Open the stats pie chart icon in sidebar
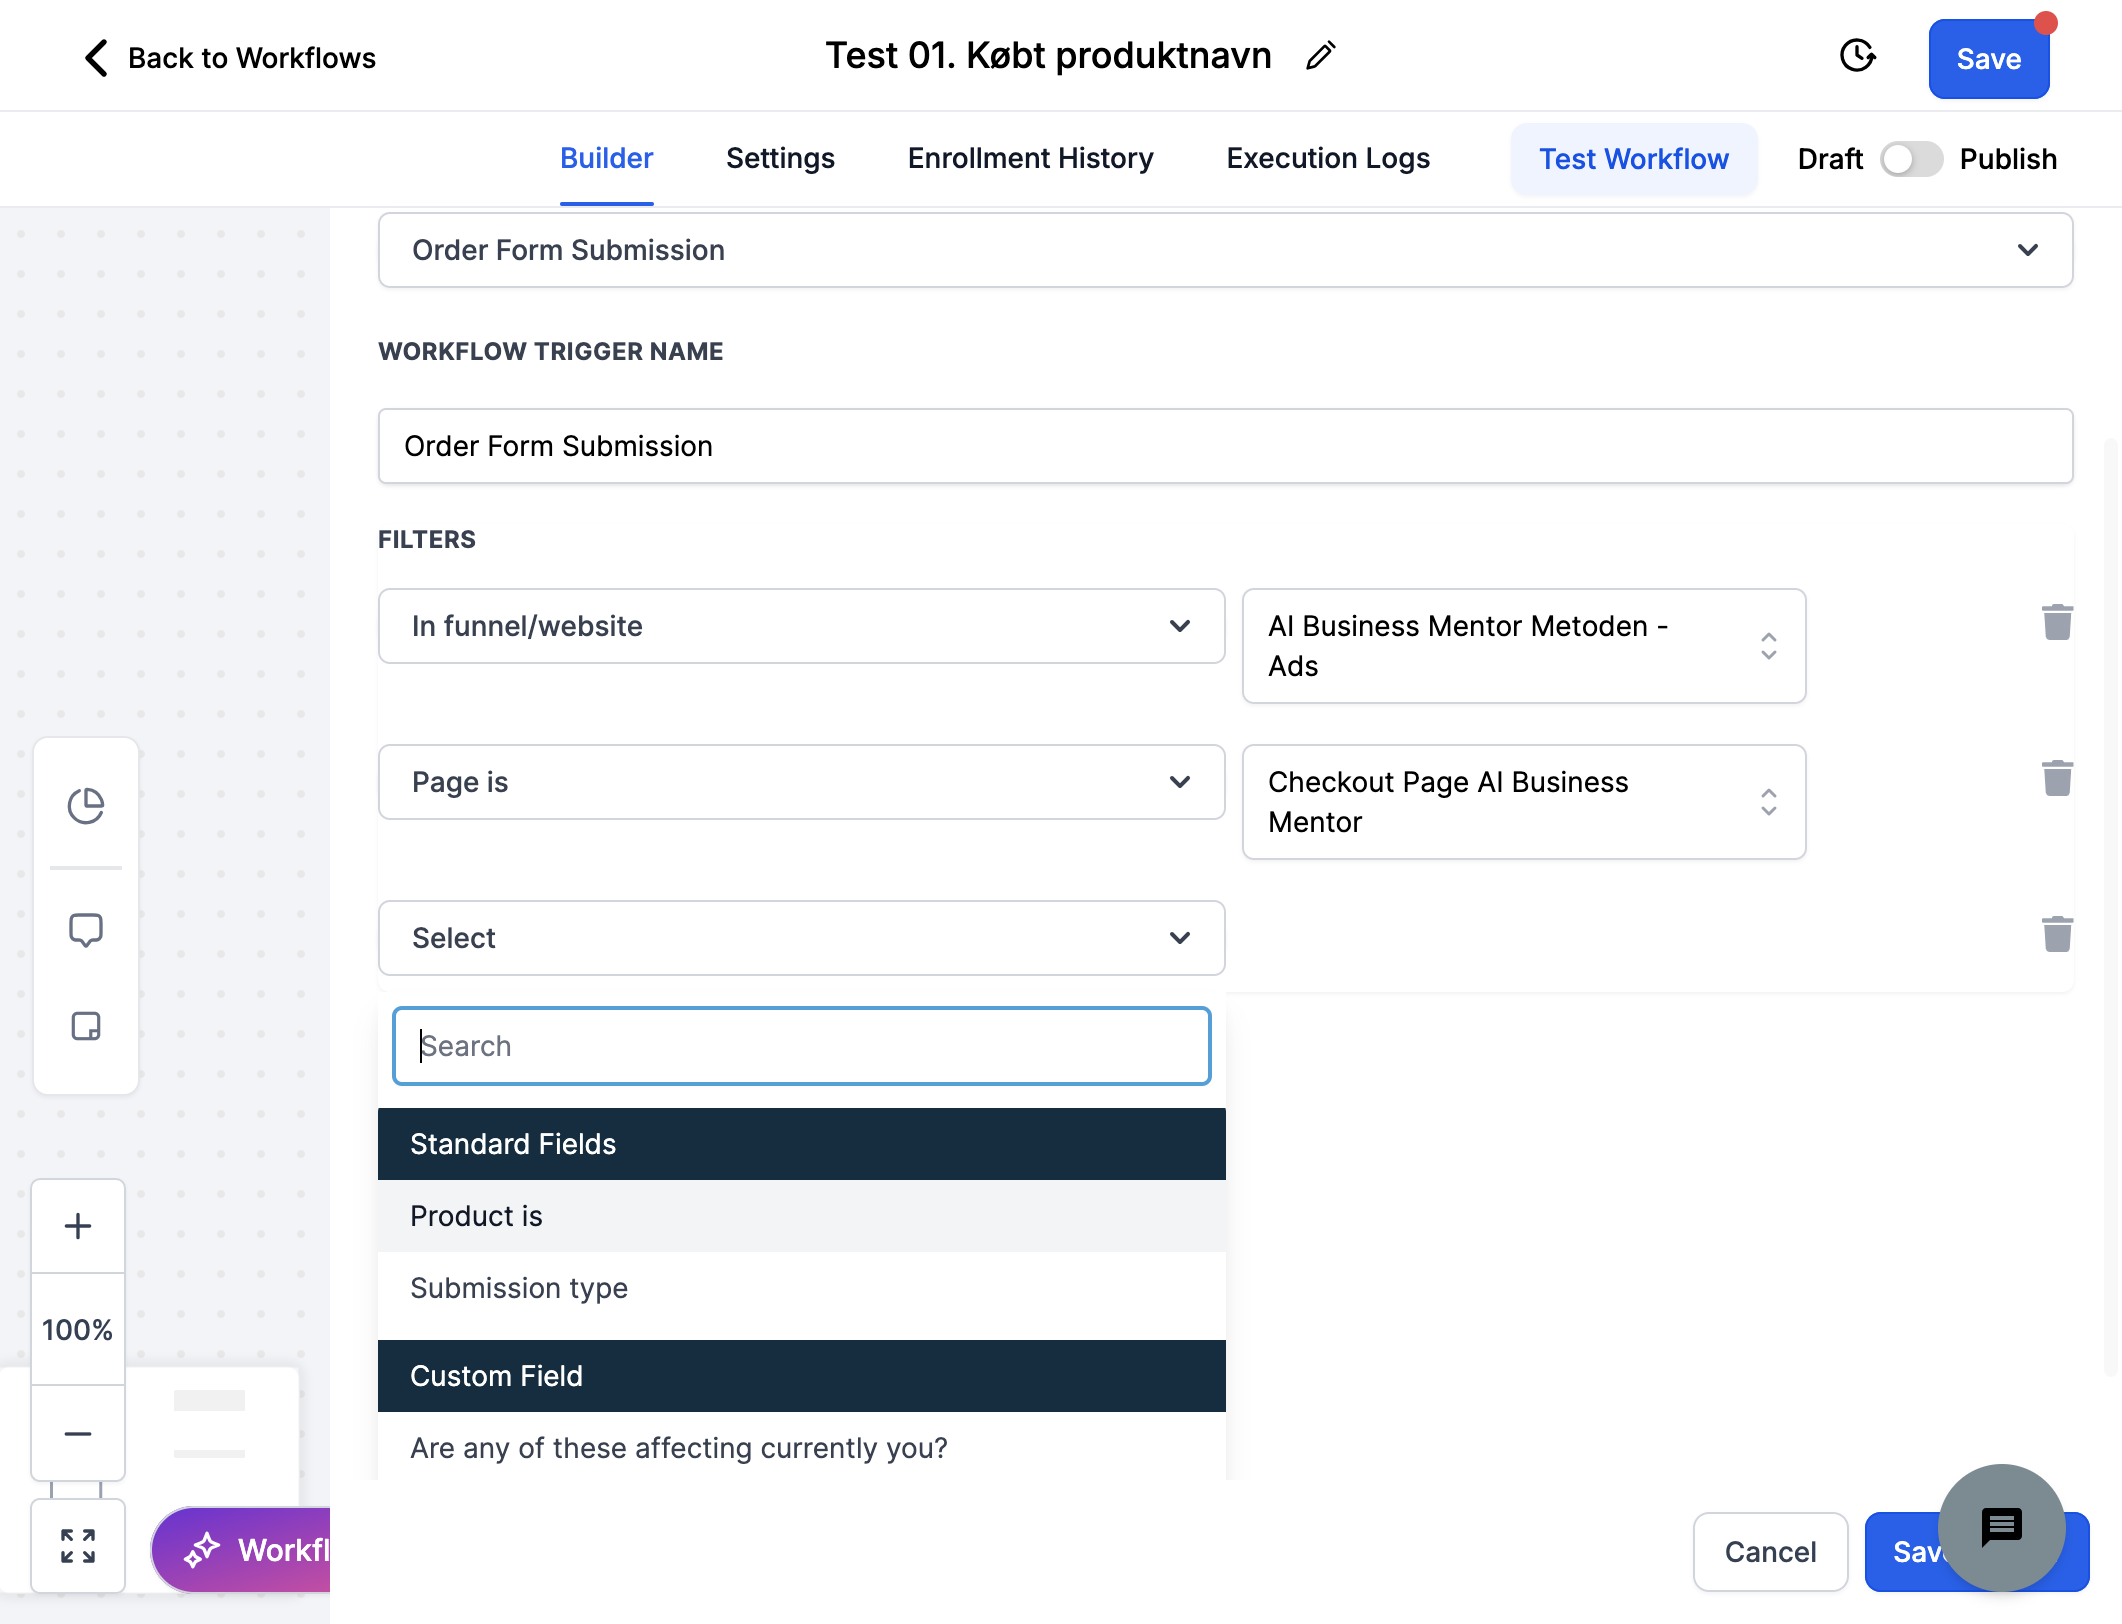The width and height of the screenshot is (2122, 1624). click(x=86, y=806)
